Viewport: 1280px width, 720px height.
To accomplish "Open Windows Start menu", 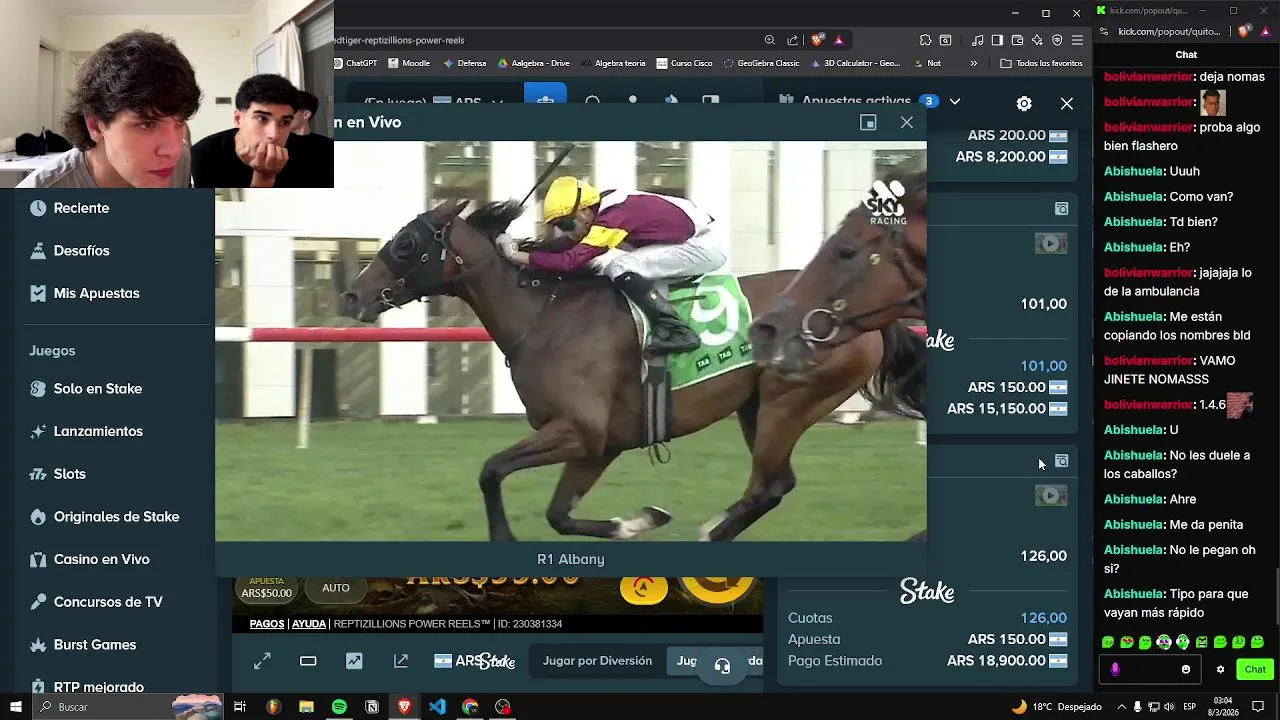I will [x=17, y=707].
